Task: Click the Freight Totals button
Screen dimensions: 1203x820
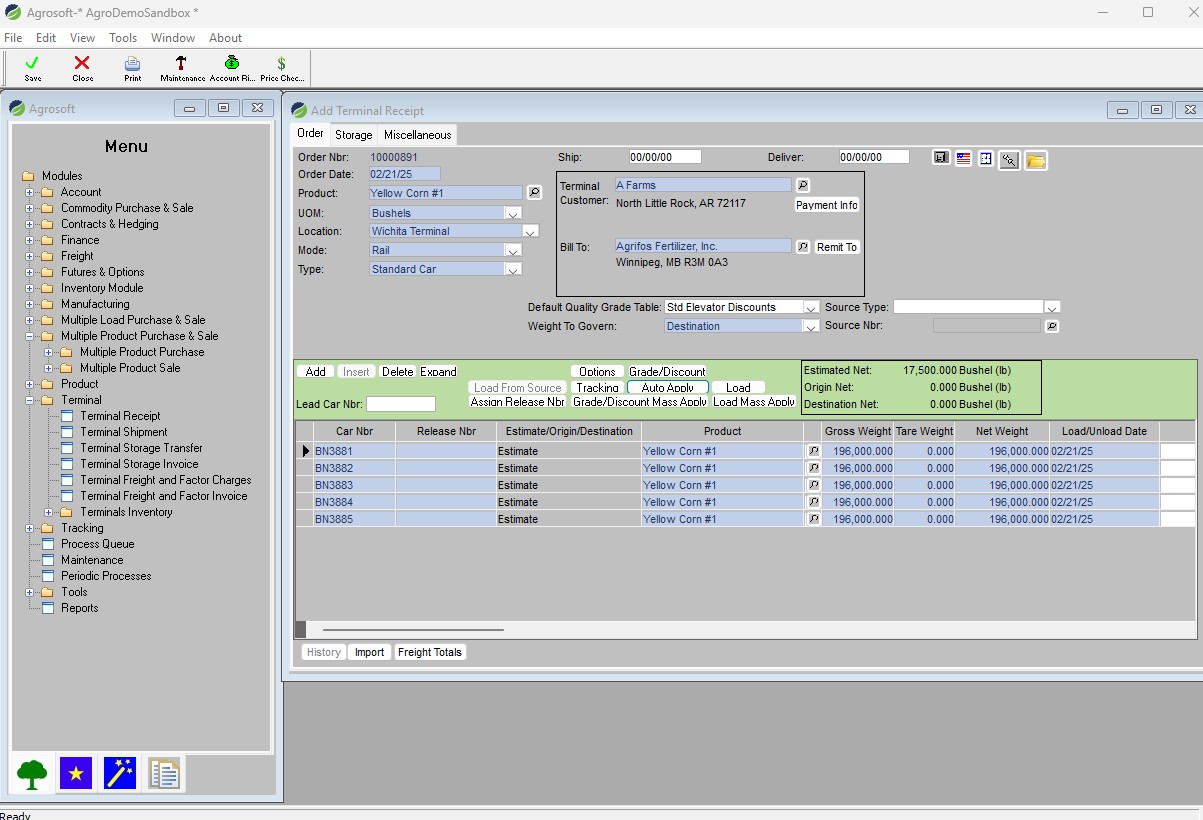Action: (x=430, y=652)
